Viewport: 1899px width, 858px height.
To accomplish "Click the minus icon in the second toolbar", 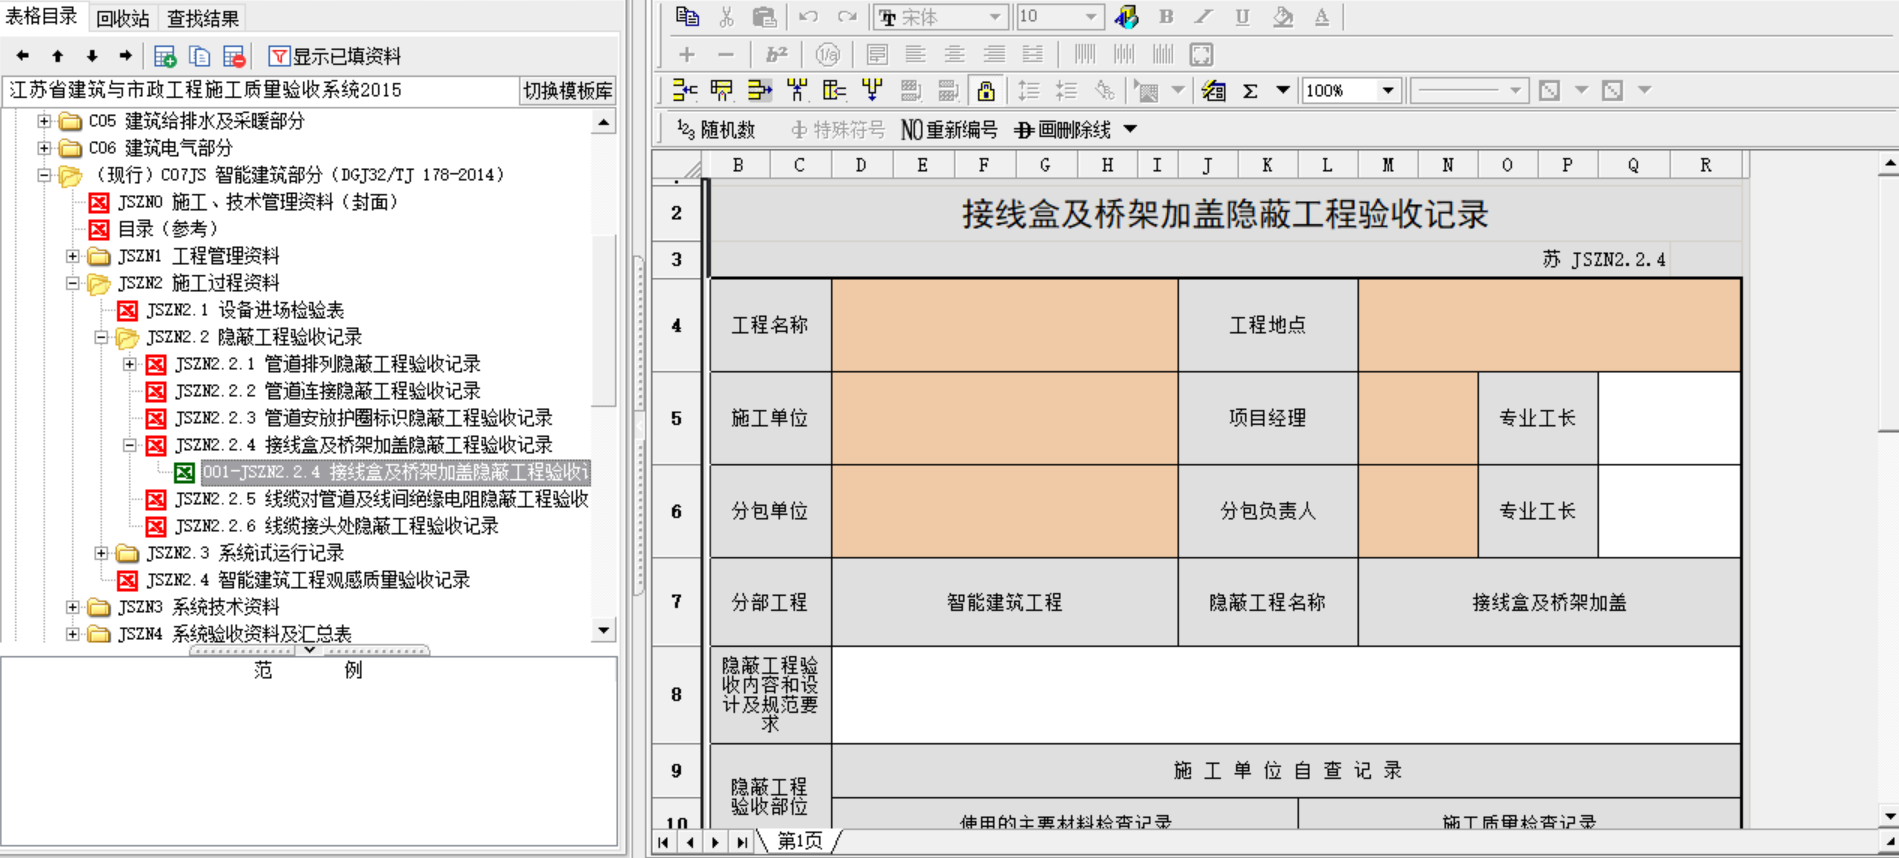I will point(726,54).
